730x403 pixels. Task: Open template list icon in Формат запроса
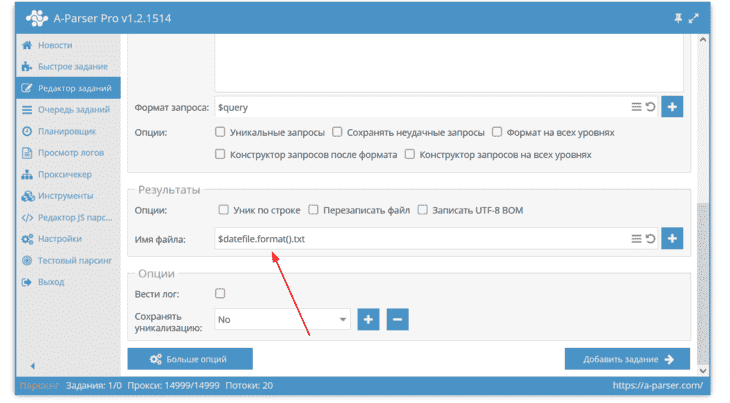(x=636, y=107)
